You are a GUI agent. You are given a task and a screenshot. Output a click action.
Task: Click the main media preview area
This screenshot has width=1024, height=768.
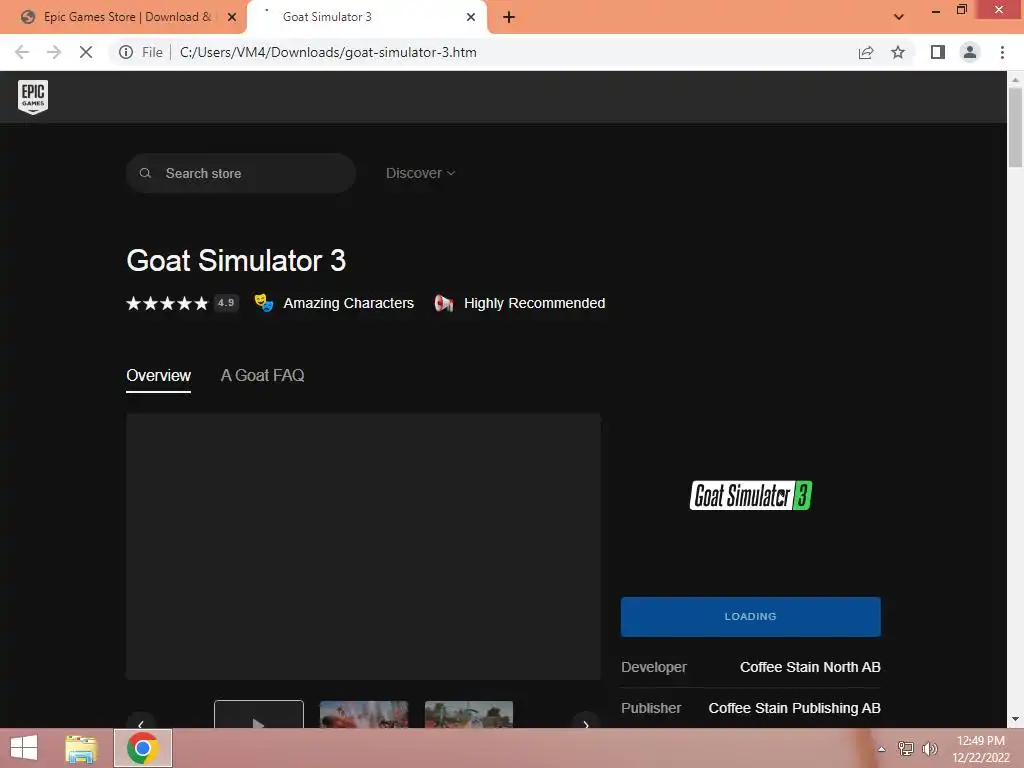[x=363, y=547]
